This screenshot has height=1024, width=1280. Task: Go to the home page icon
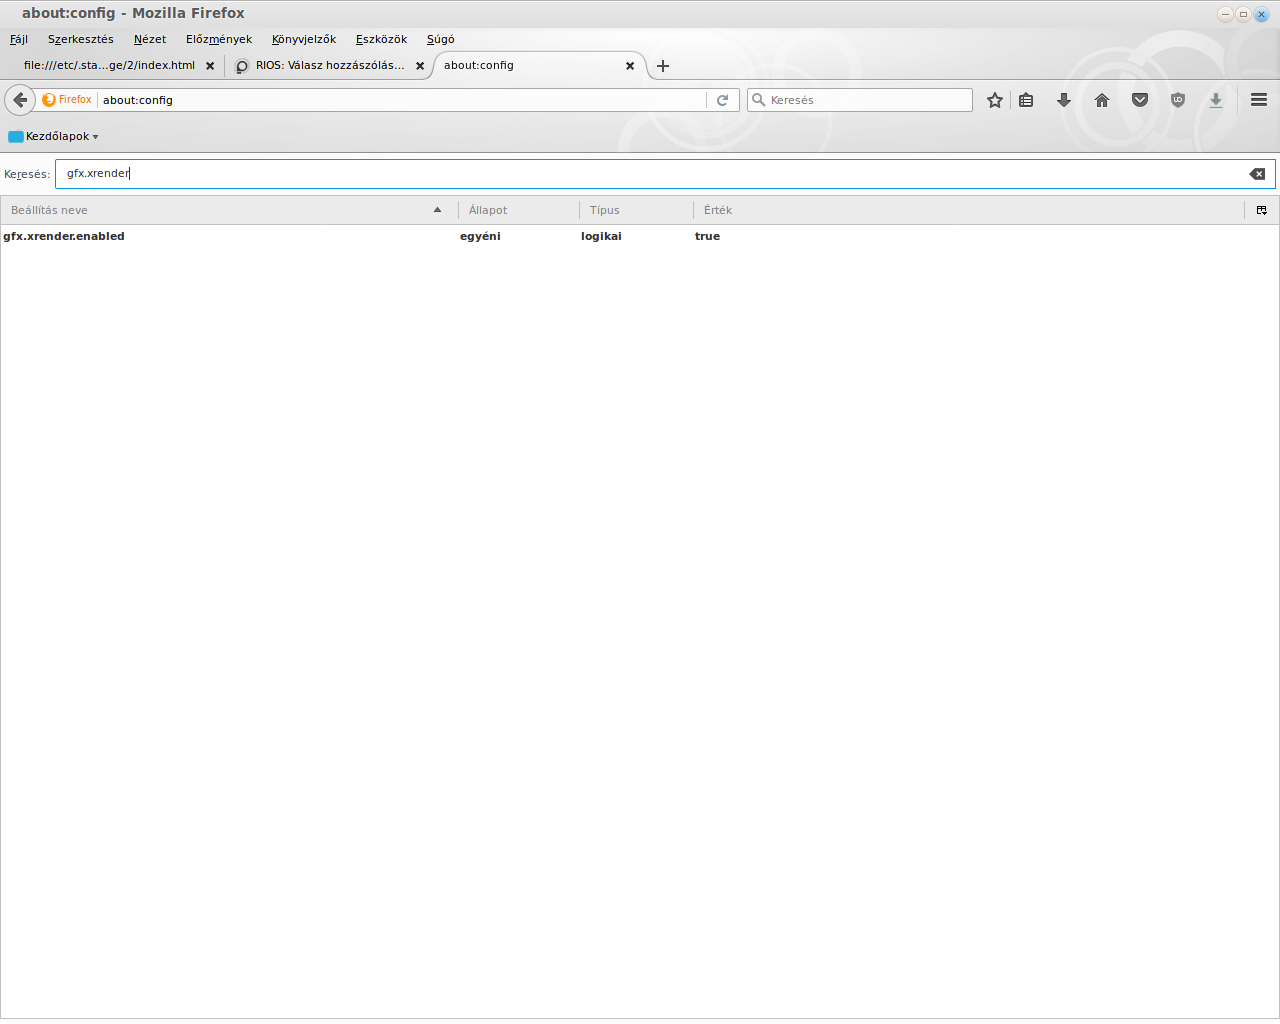[1102, 100]
